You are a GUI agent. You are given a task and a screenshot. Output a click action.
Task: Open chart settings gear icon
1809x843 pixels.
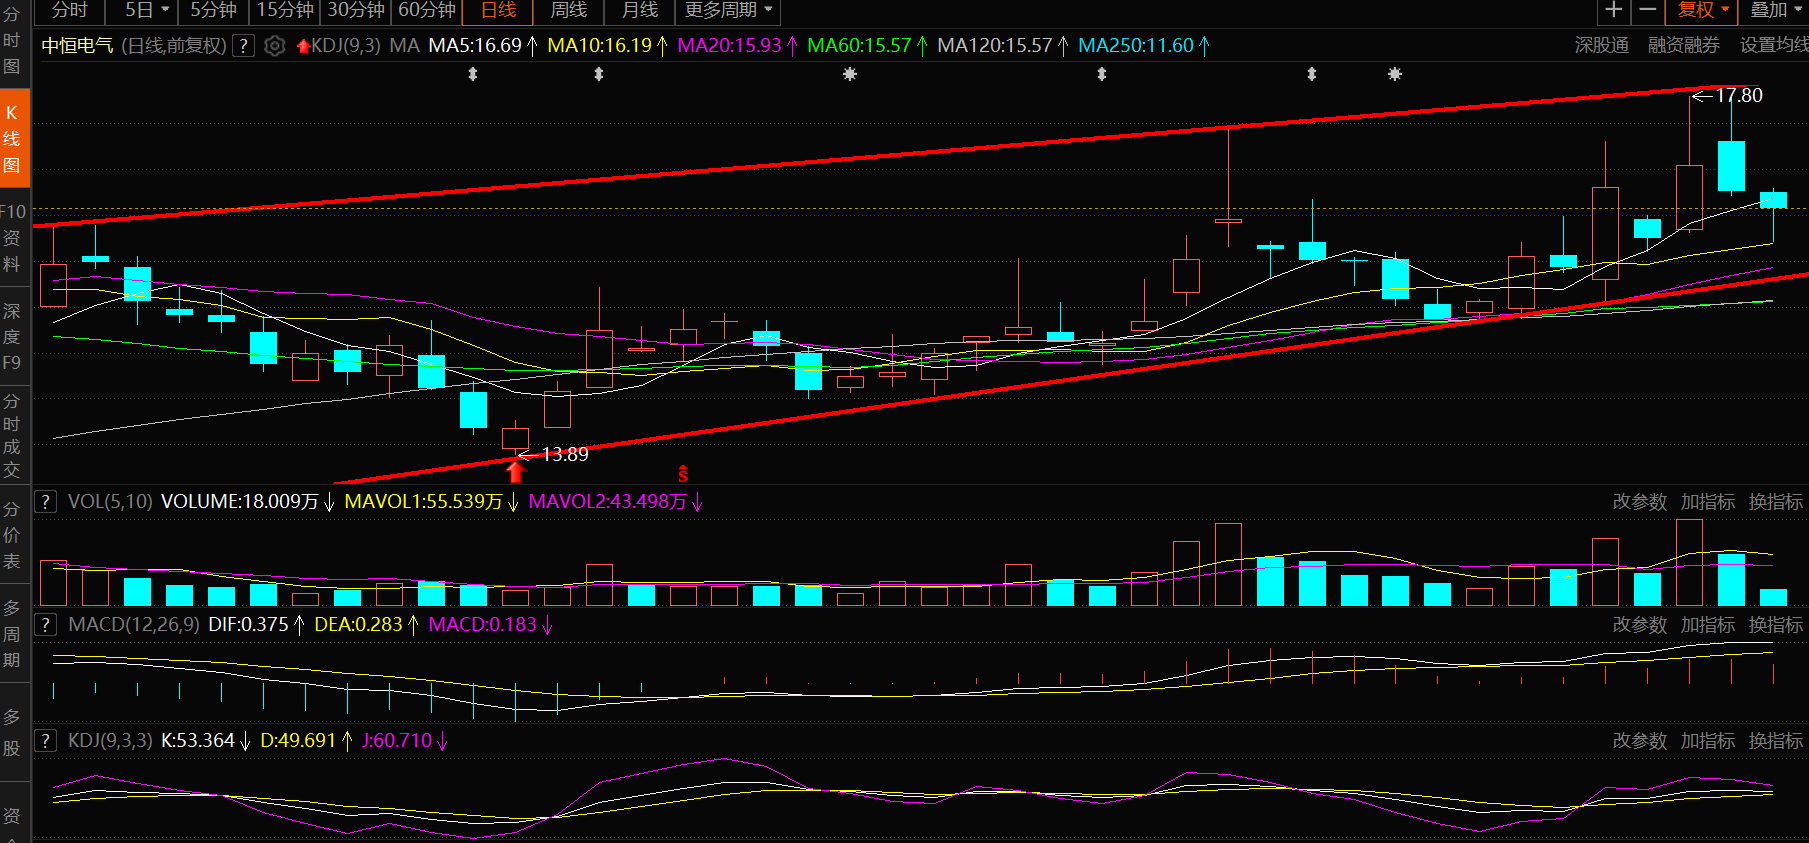[x=275, y=46]
